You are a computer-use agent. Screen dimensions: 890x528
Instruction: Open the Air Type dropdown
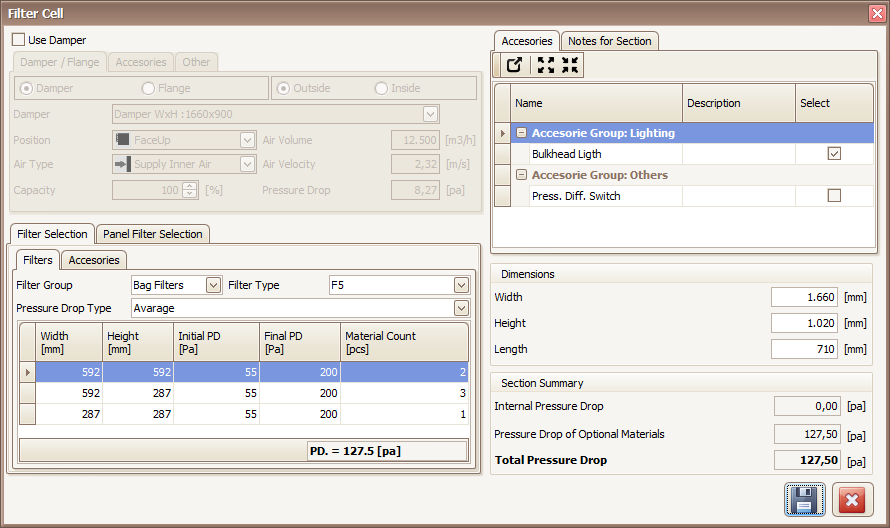click(247, 164)
